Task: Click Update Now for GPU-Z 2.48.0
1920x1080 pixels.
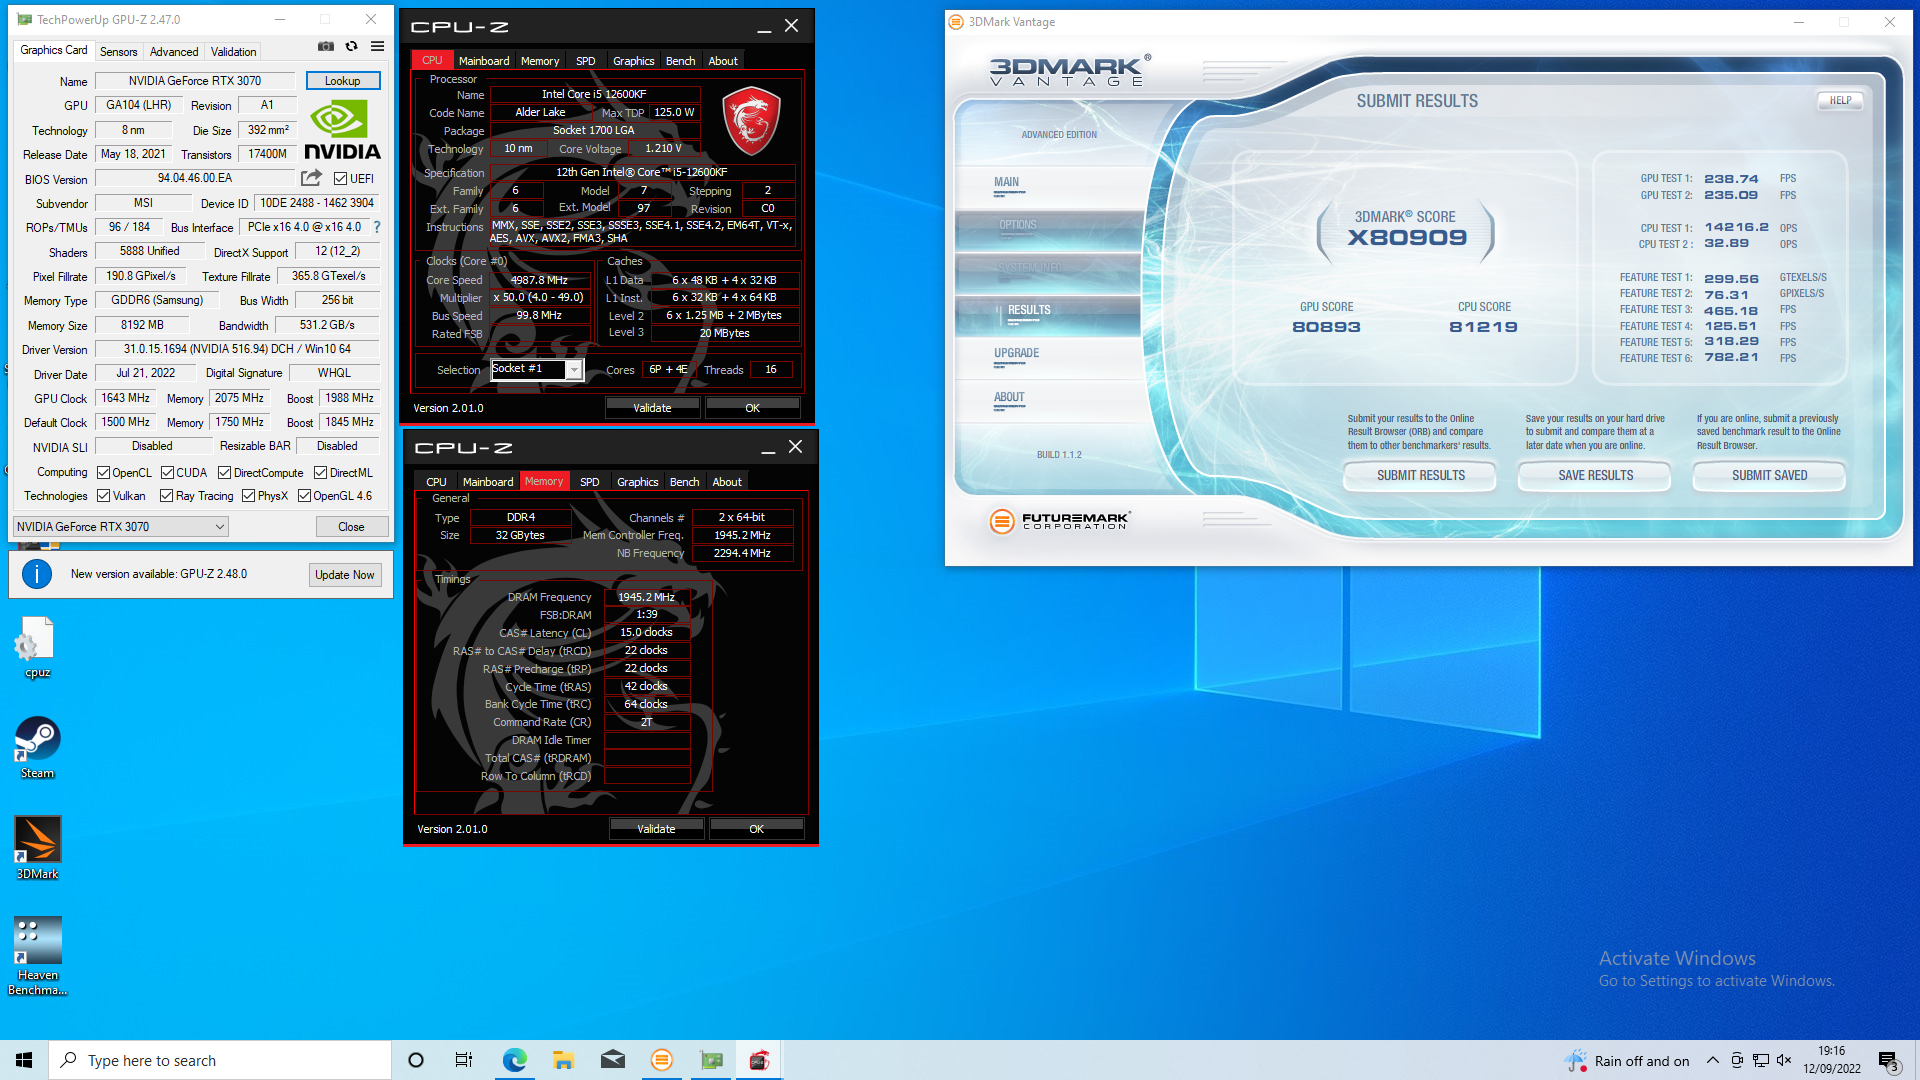Action: (x=345, y=574)
